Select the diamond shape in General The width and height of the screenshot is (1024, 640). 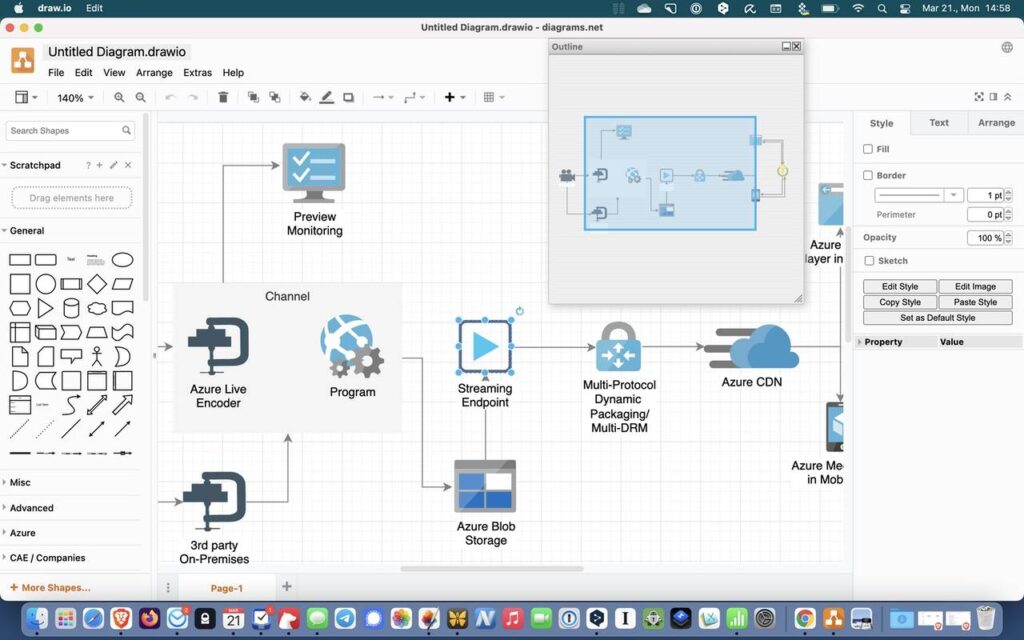click(x=97, y=284)
